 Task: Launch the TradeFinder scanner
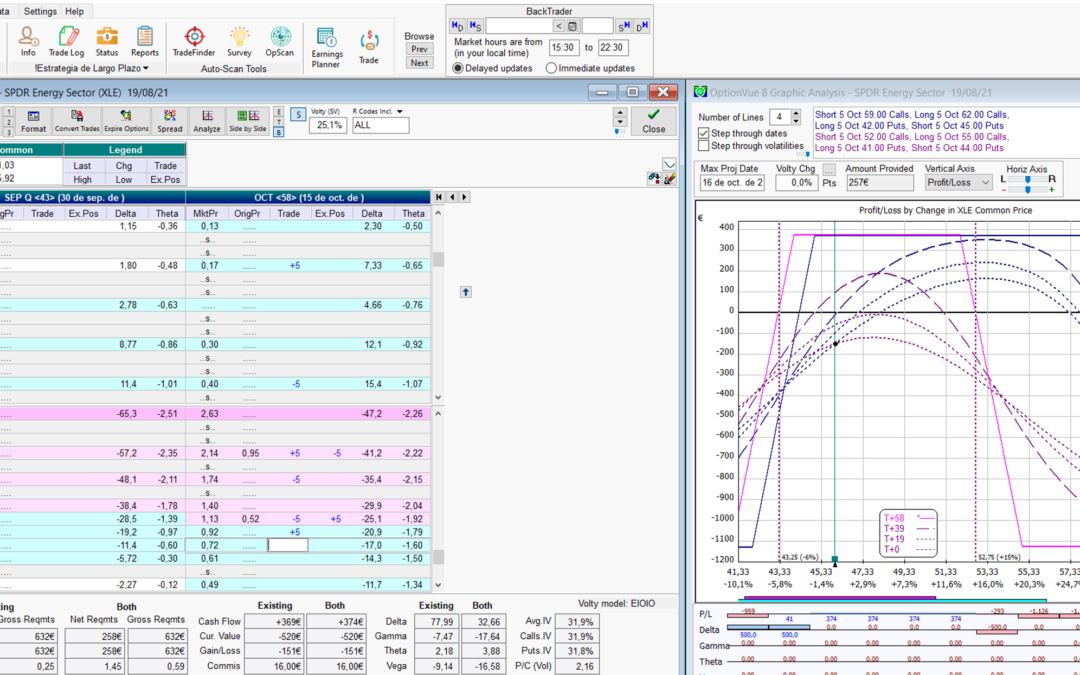coord(194,41)
